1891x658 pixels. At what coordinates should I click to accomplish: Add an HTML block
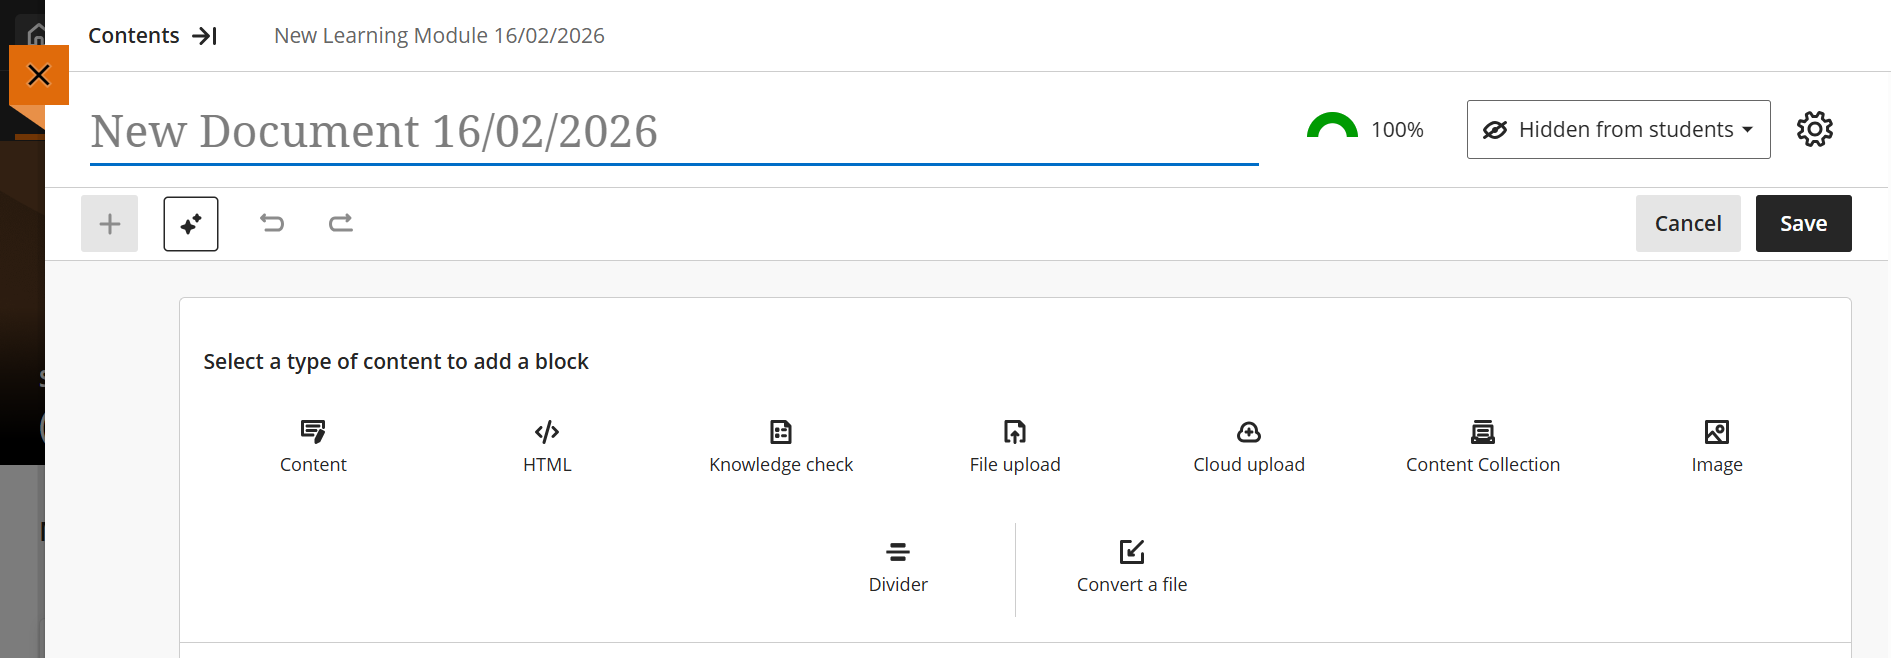coord(547,446)
